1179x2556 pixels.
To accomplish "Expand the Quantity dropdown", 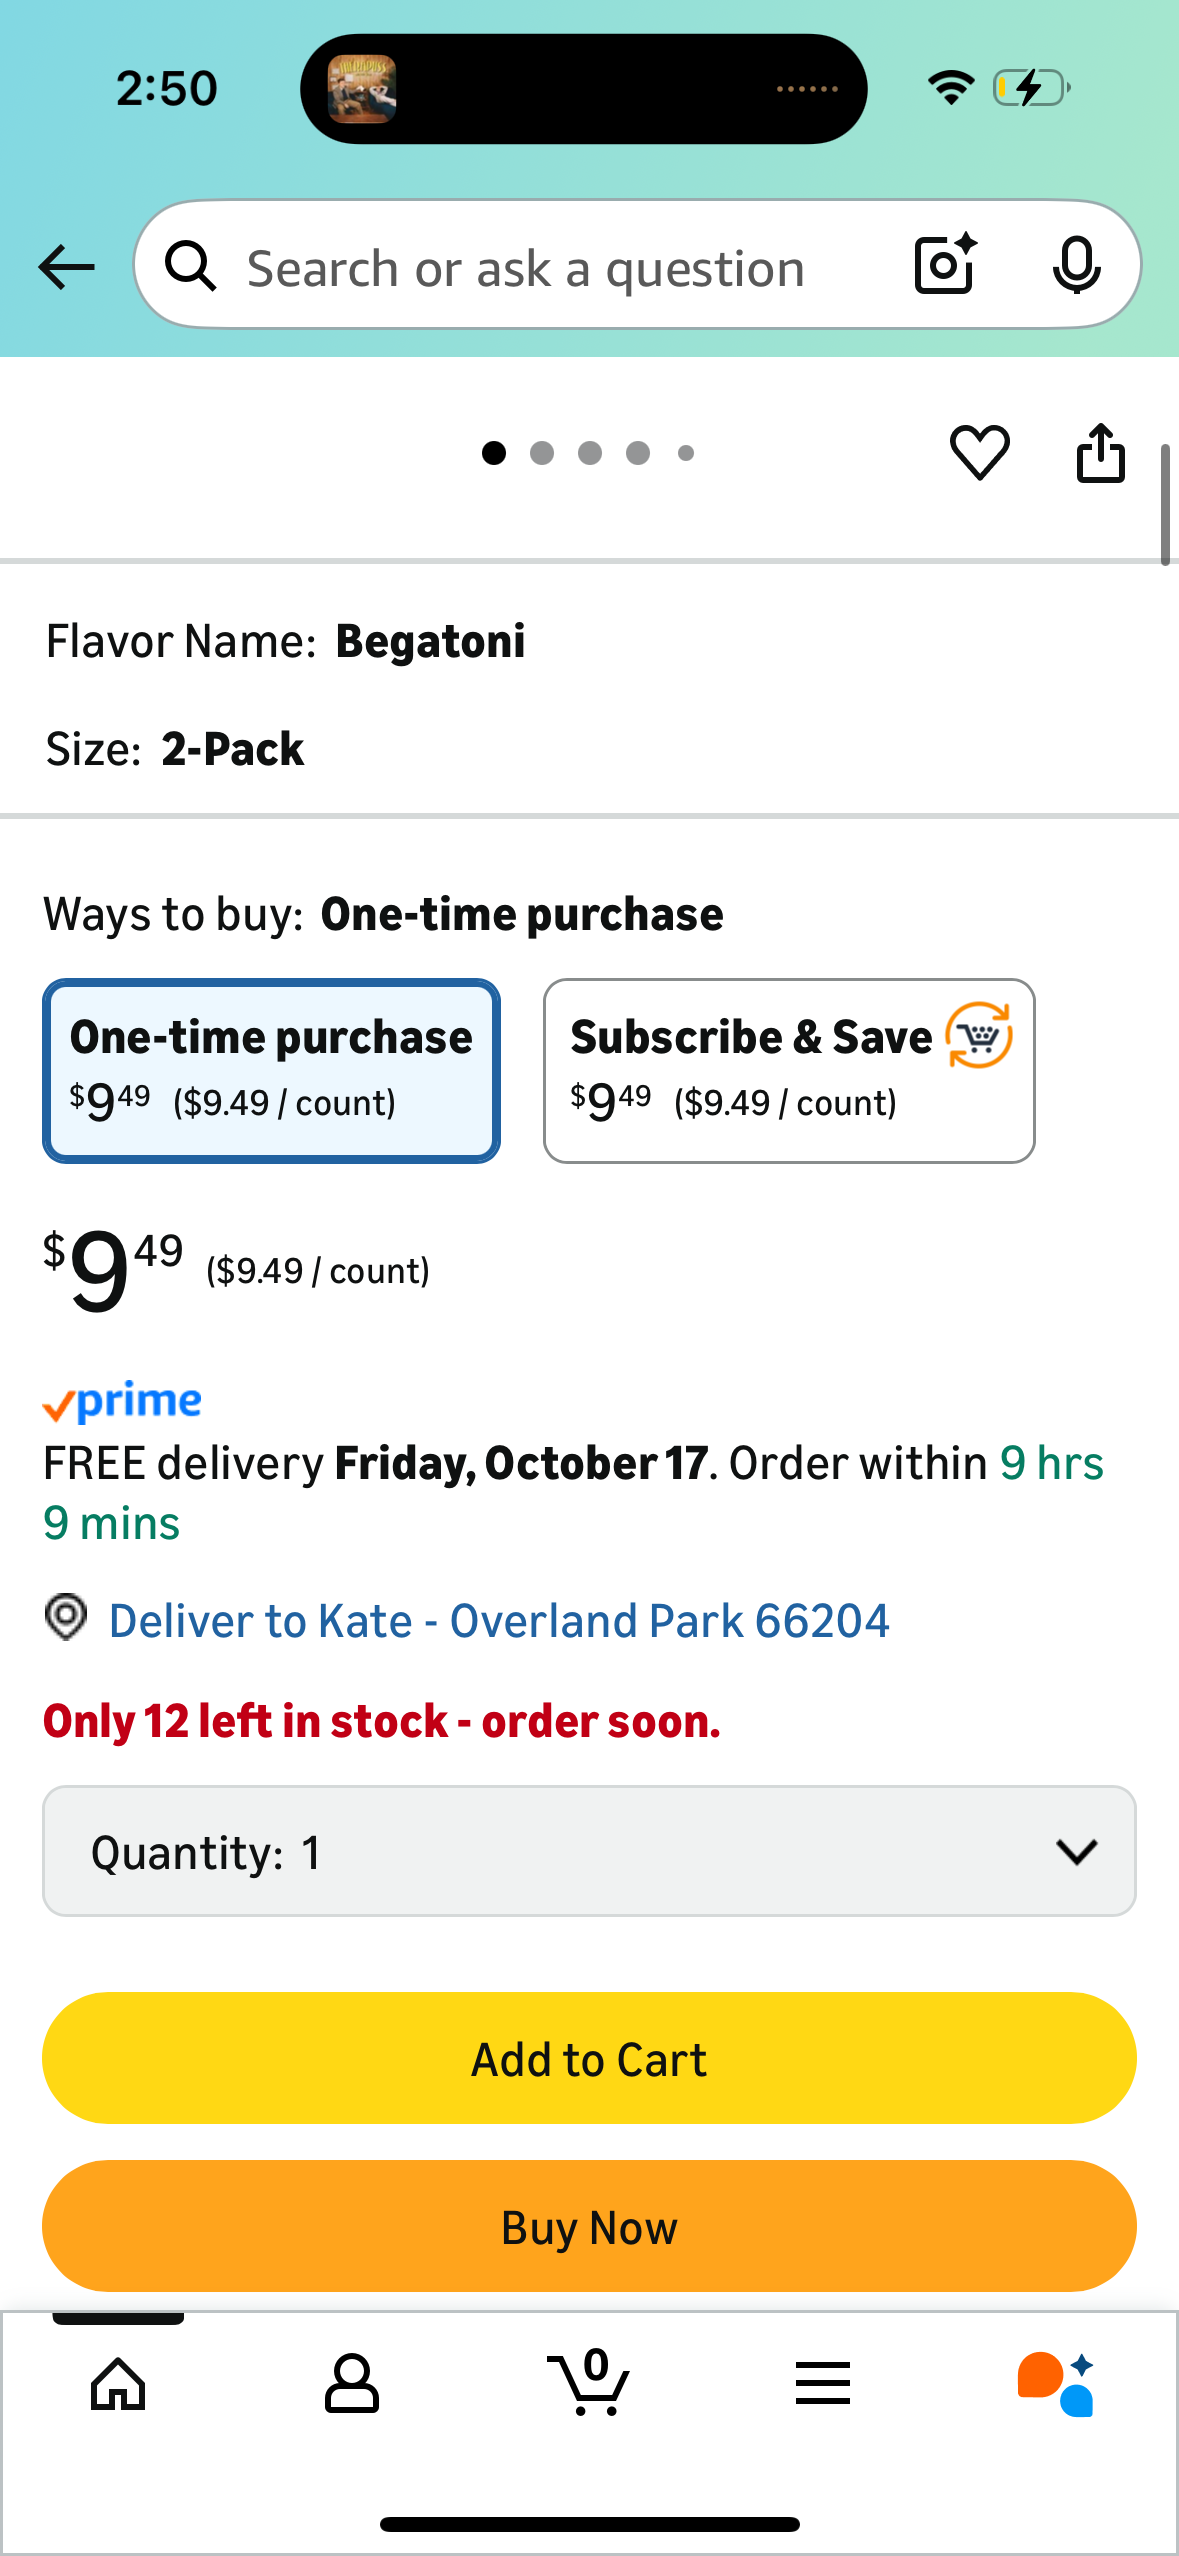I will 589,1851.
